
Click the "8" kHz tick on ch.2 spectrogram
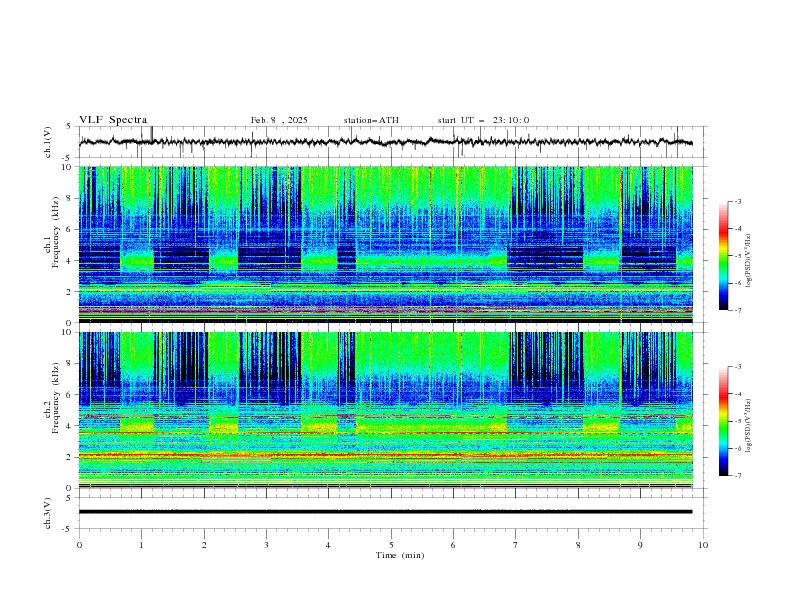tap(71, 364)
